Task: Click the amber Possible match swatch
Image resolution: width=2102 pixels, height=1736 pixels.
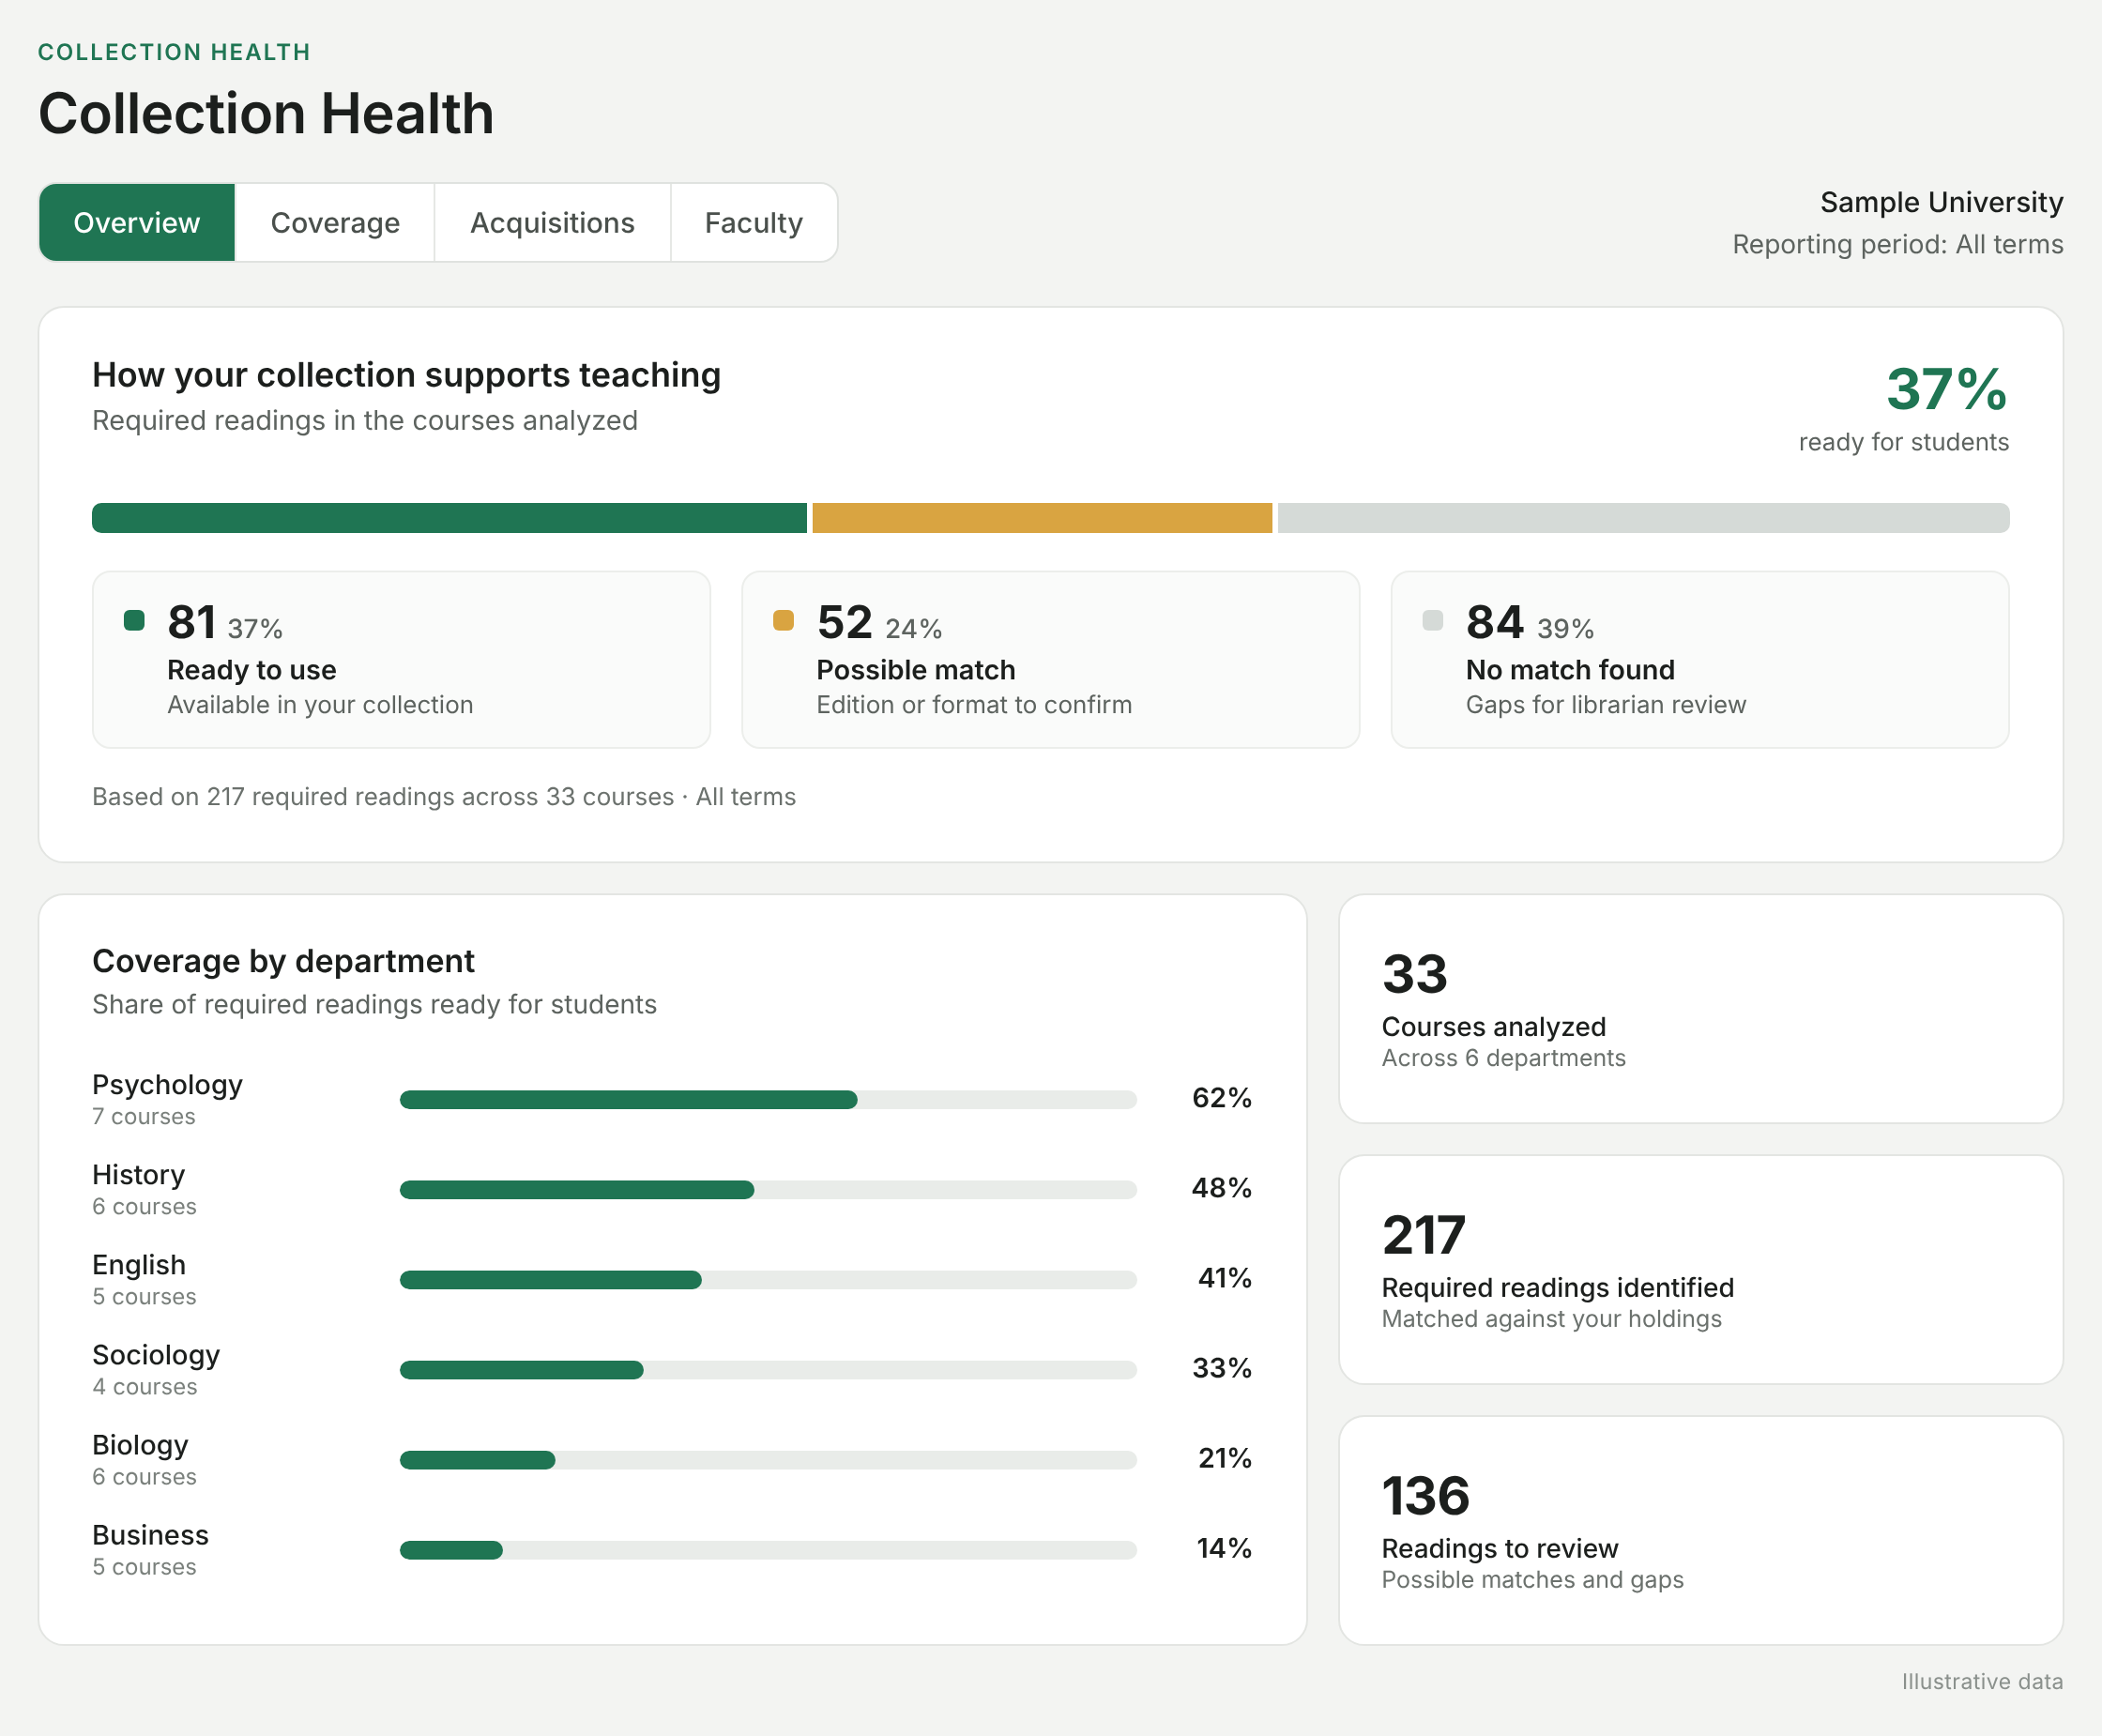Action: 783,620
